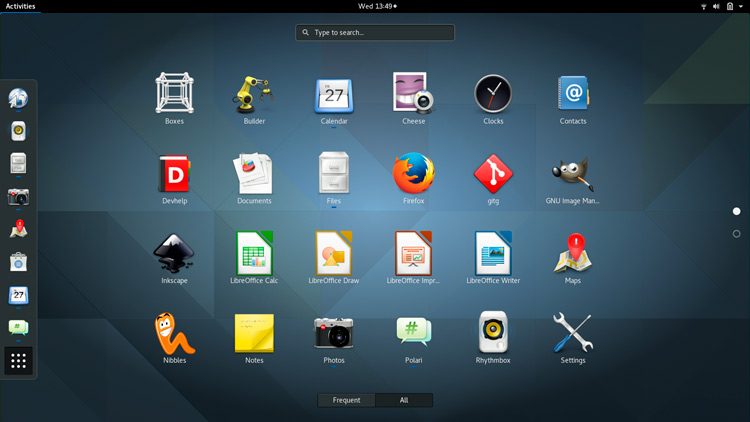Switch to the Frequent apps tab
750x422 pixels.
point(346,400)
